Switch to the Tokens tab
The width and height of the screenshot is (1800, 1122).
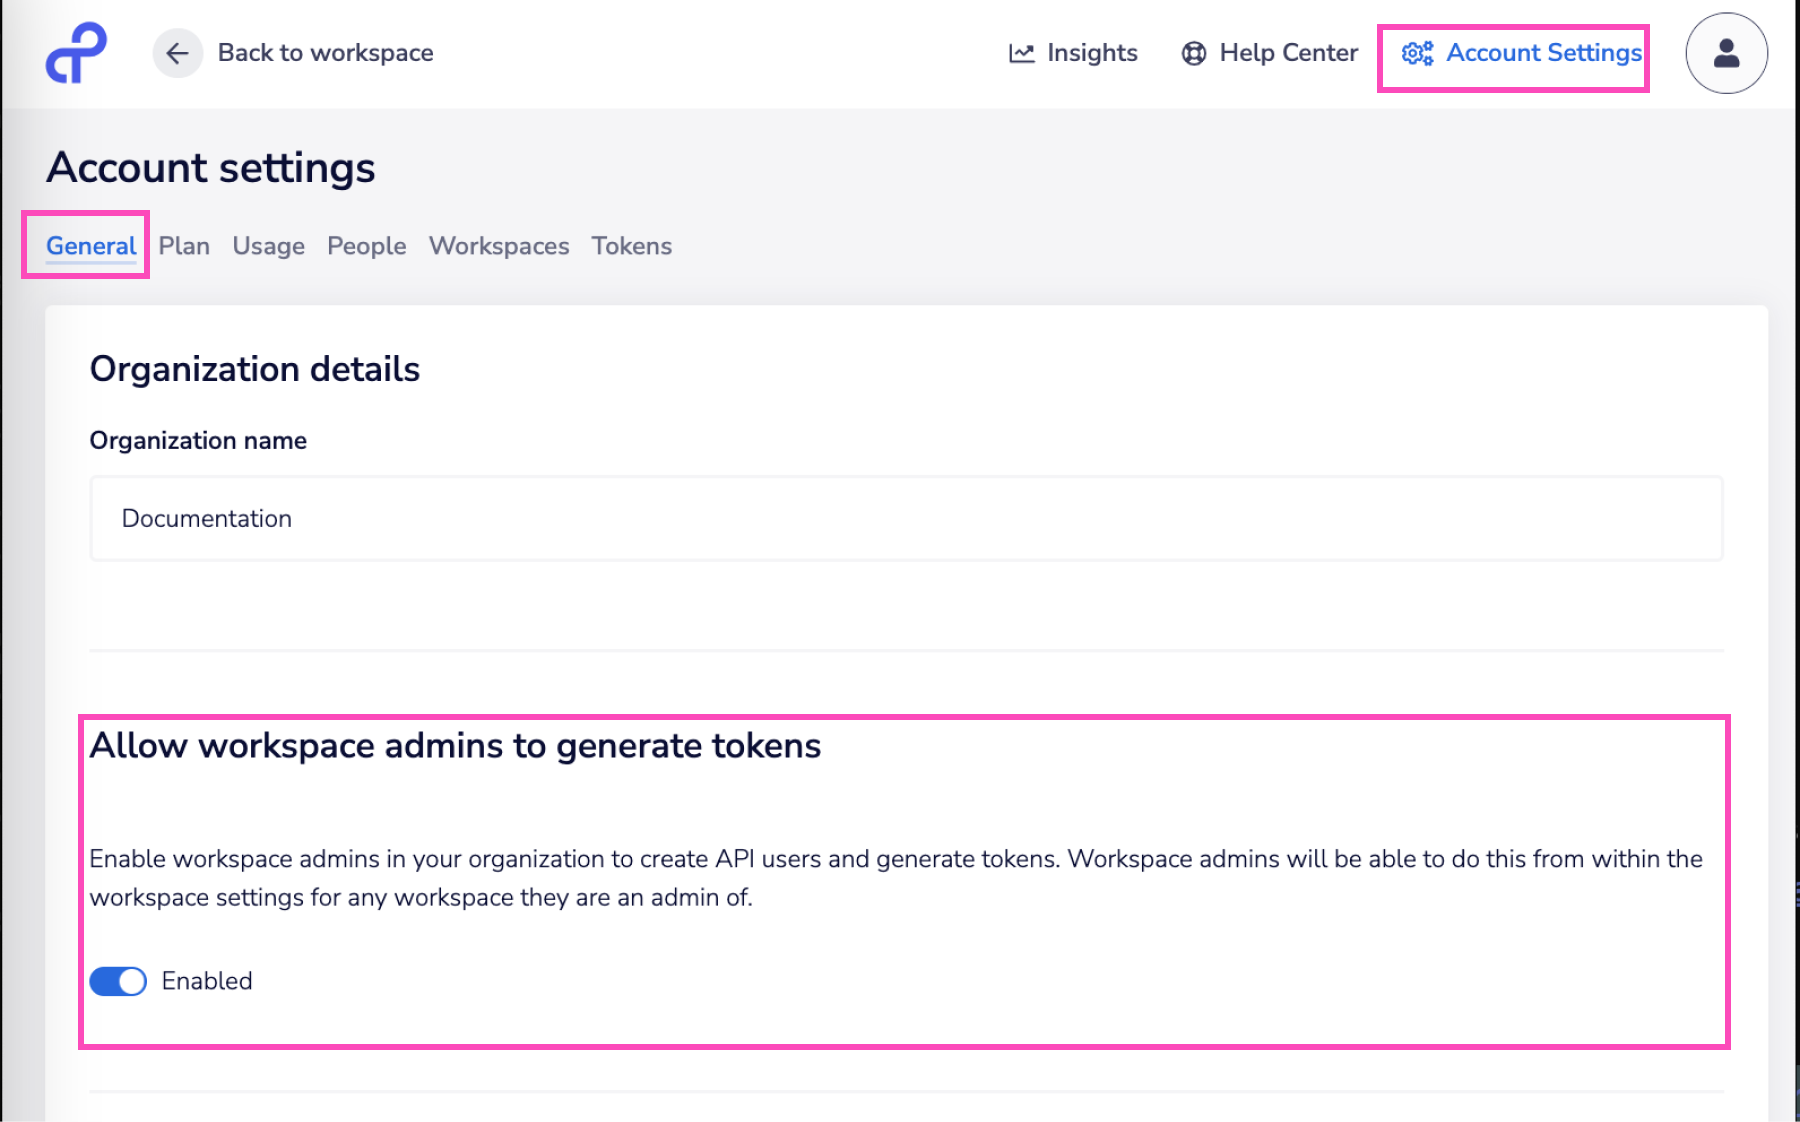tap(631, 246)
